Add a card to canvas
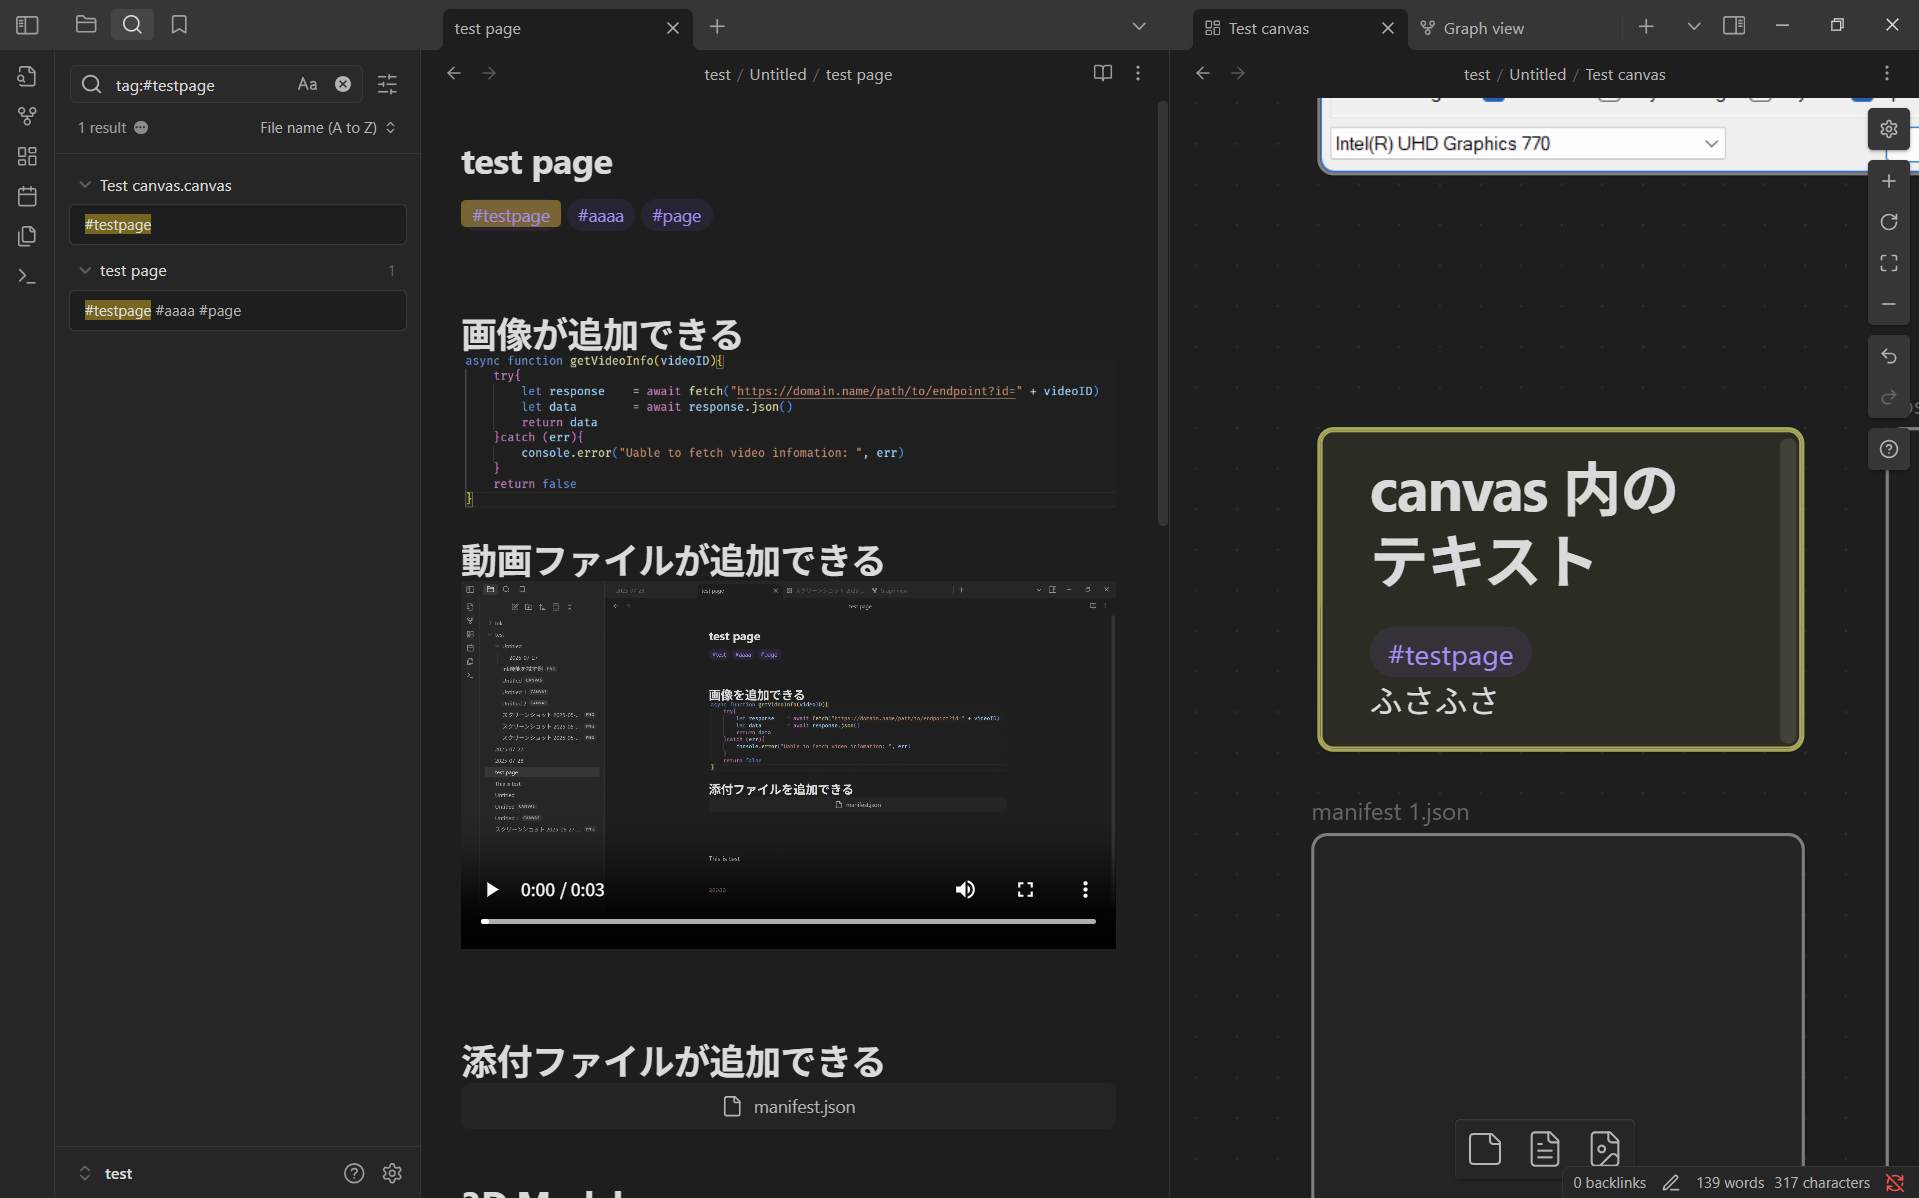Image resolution: width=1919 pixels, height=1198 pixels. [1485, 1148]
